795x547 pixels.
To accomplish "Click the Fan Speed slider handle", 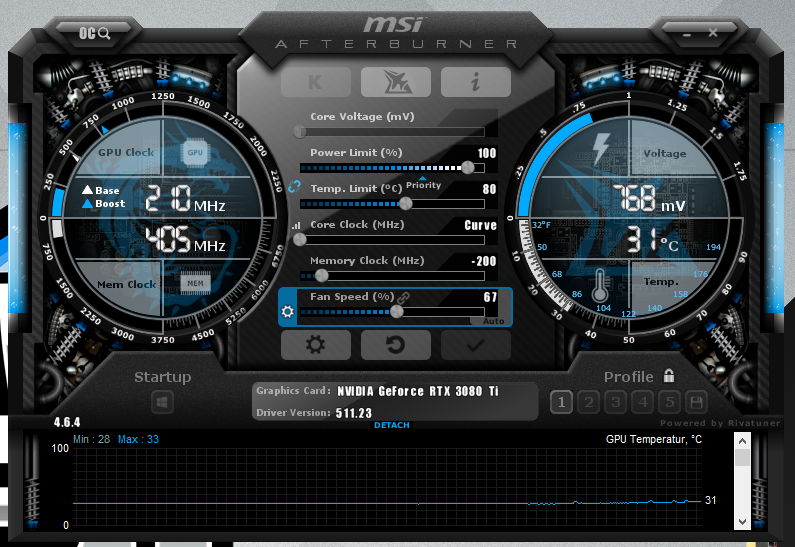I will (396, 311).
